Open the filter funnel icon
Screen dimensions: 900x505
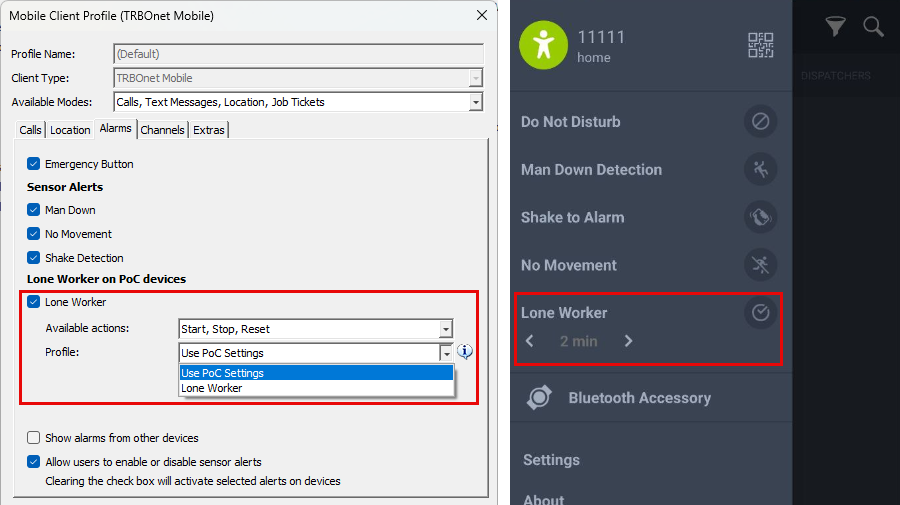tap(835, 26)
